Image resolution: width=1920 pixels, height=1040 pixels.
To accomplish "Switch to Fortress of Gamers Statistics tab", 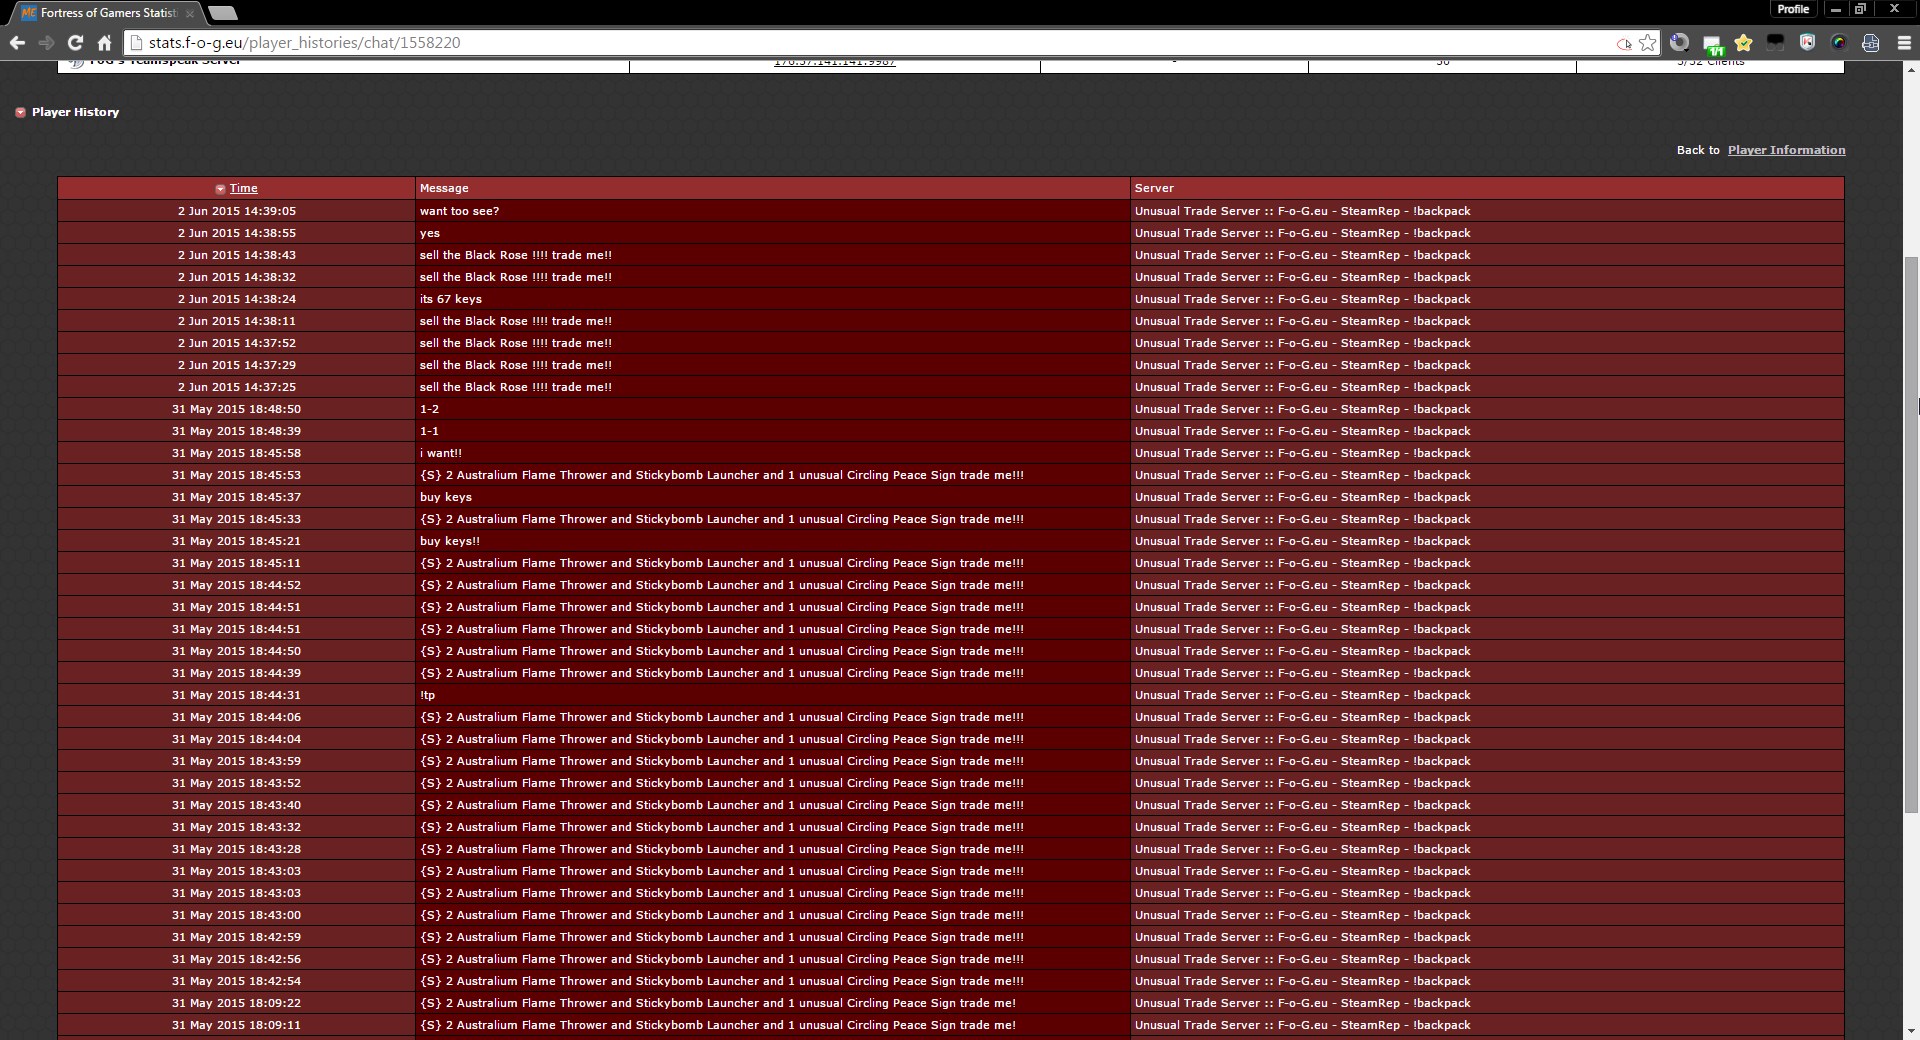I will point(107,13).
